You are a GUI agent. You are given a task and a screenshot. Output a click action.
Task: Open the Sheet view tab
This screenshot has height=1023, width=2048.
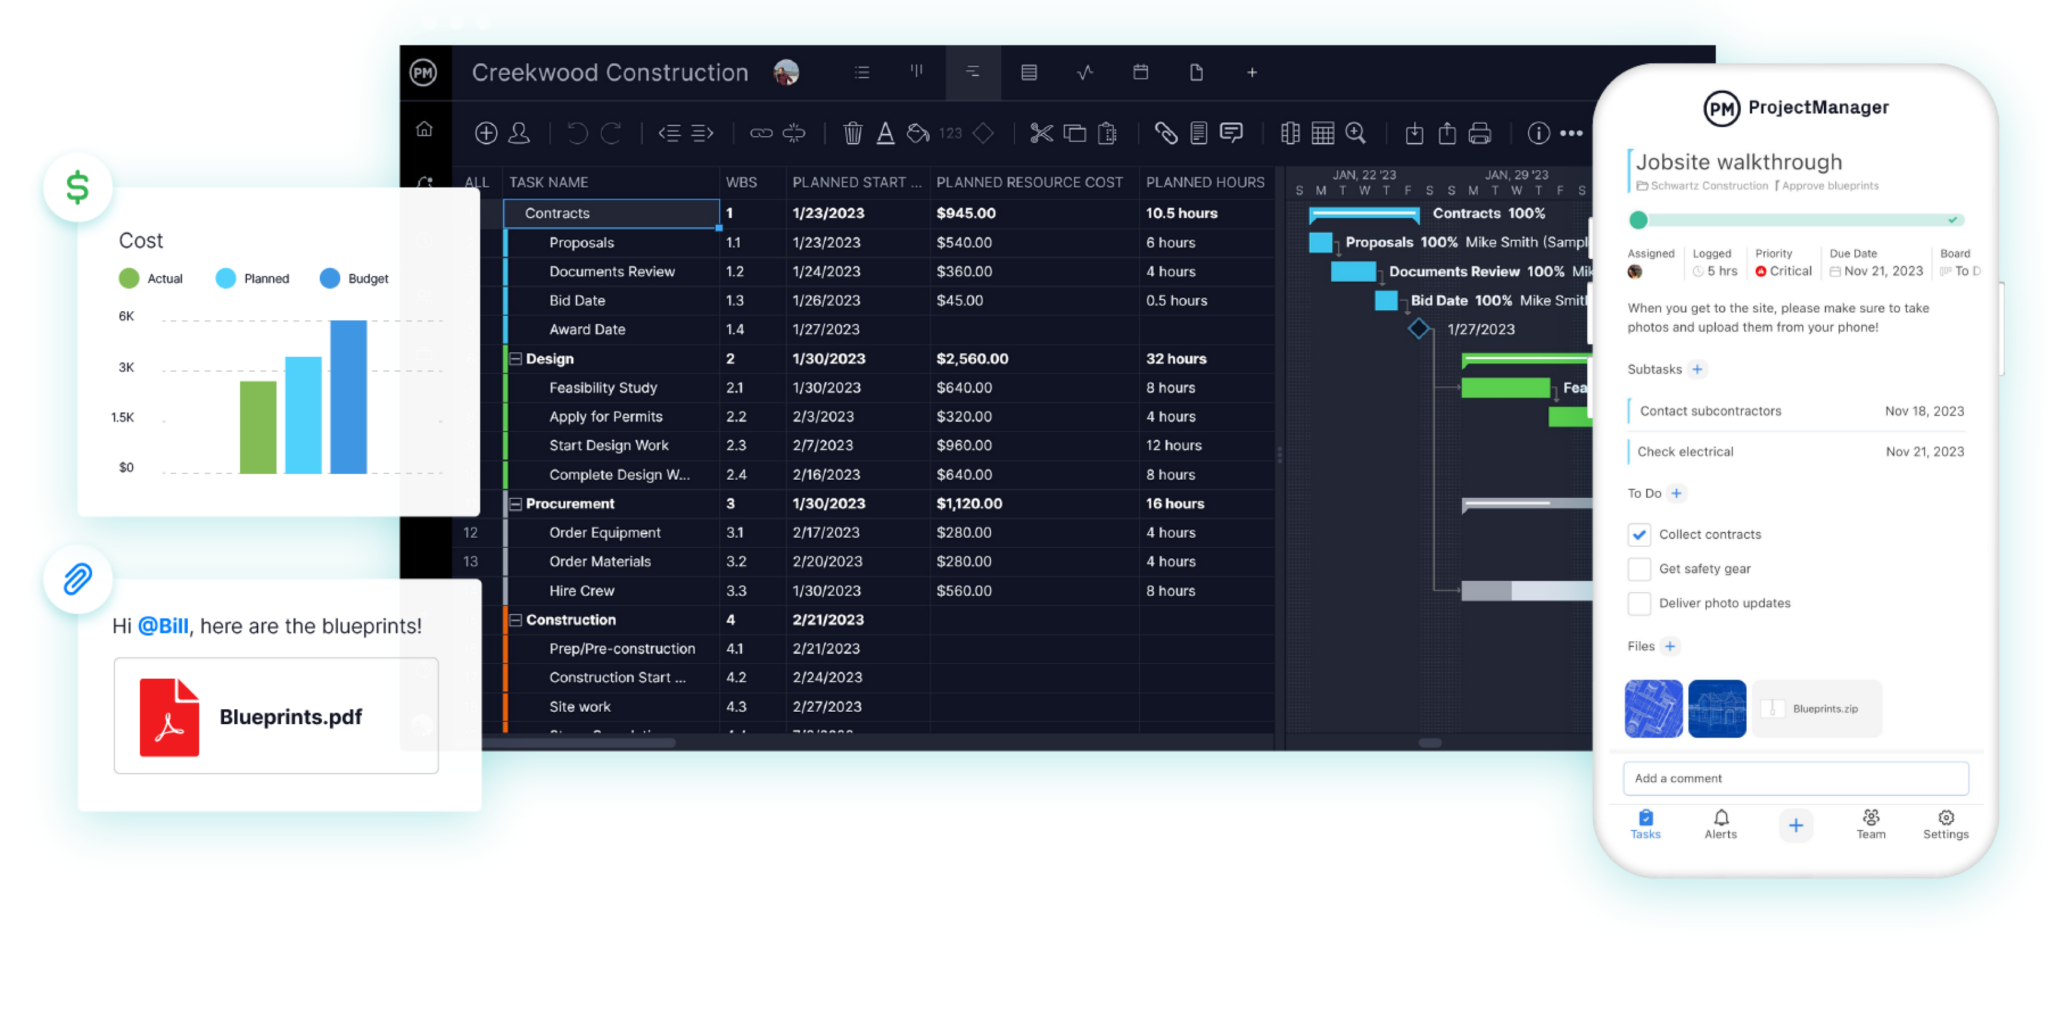pos(1029,72)
